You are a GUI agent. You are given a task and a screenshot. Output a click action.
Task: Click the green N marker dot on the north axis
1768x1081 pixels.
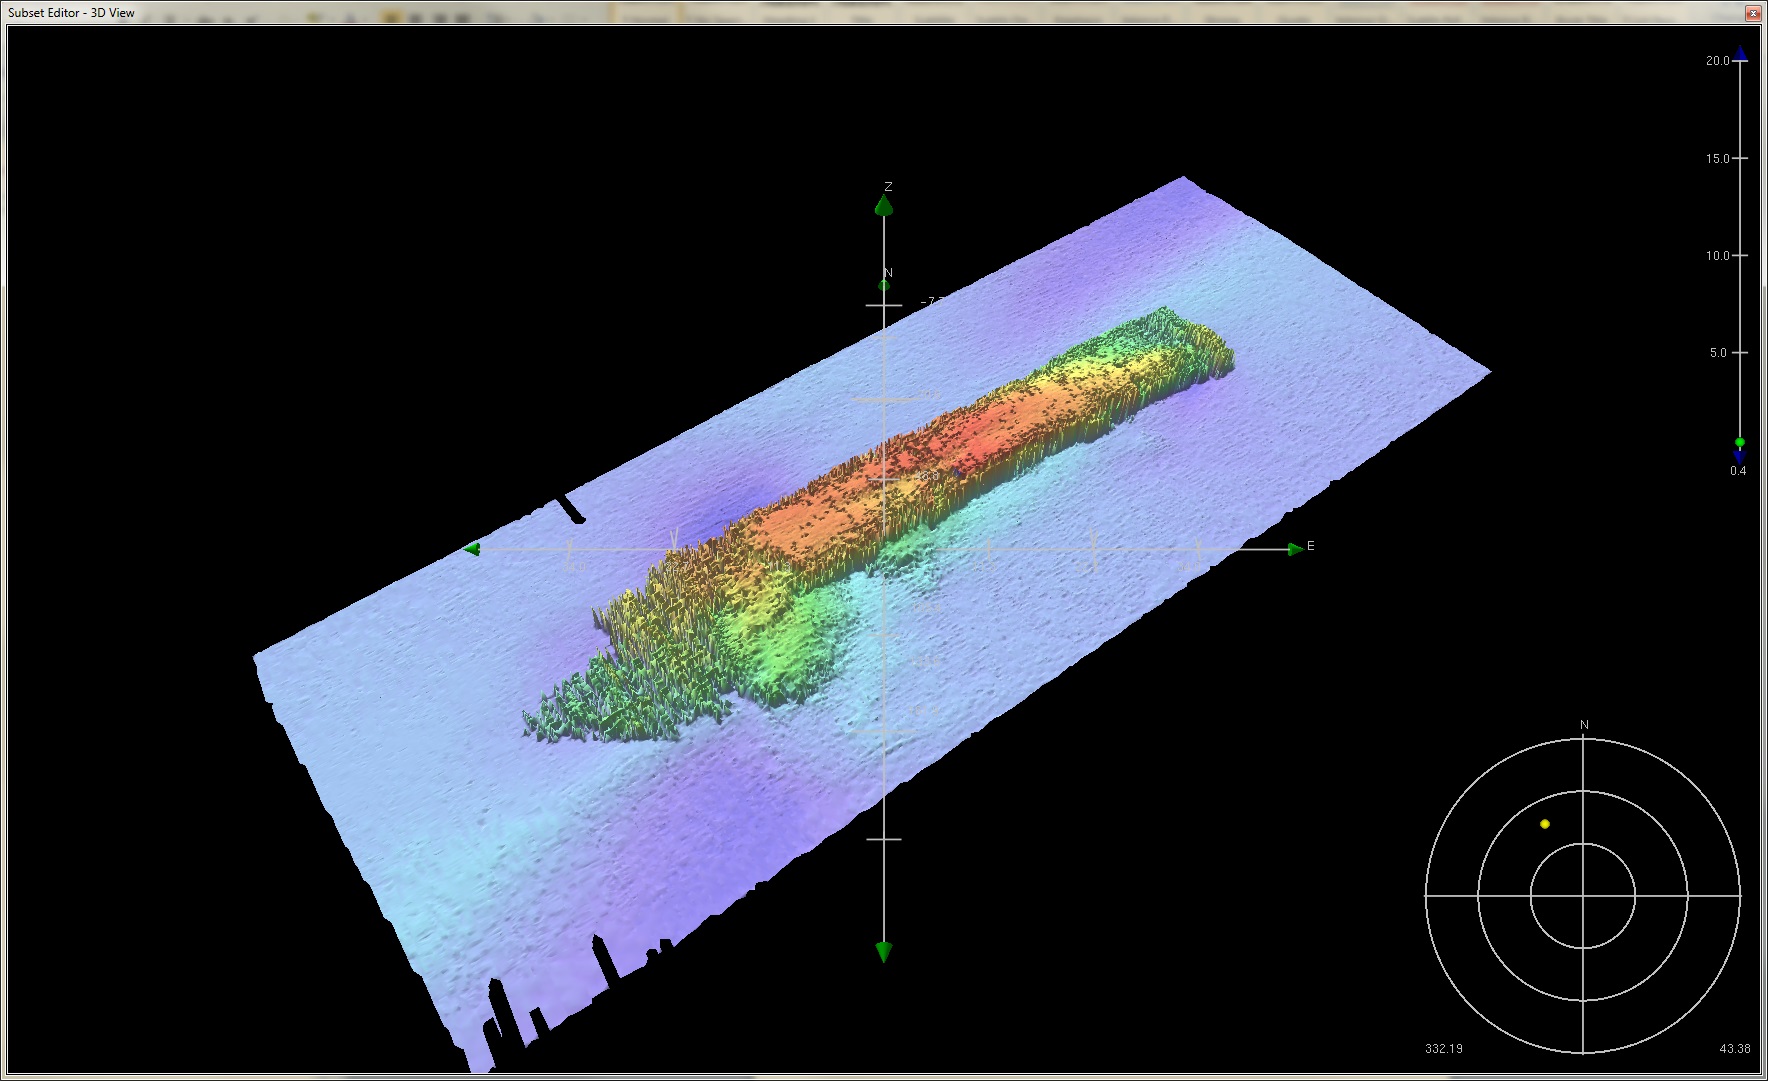(x=884, y=286)
